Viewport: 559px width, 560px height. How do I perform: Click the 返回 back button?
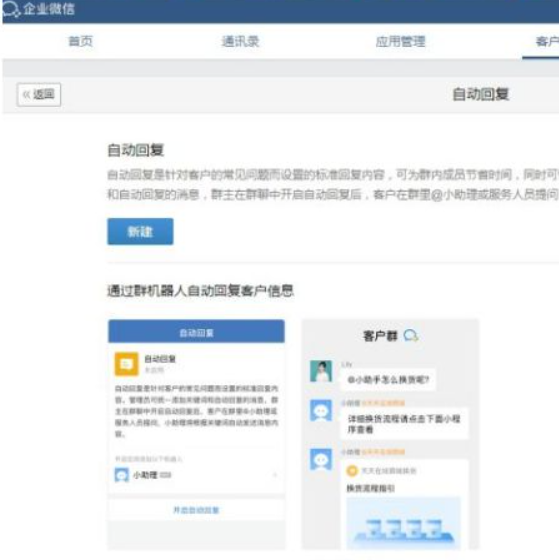click(39, 95)
